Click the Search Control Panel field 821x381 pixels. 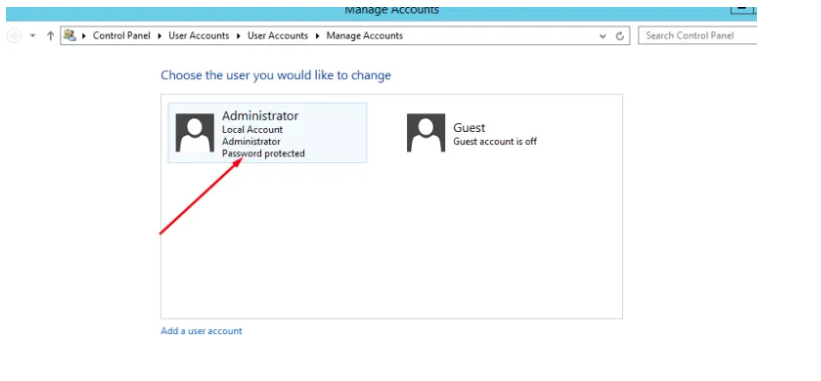(697, 36)
